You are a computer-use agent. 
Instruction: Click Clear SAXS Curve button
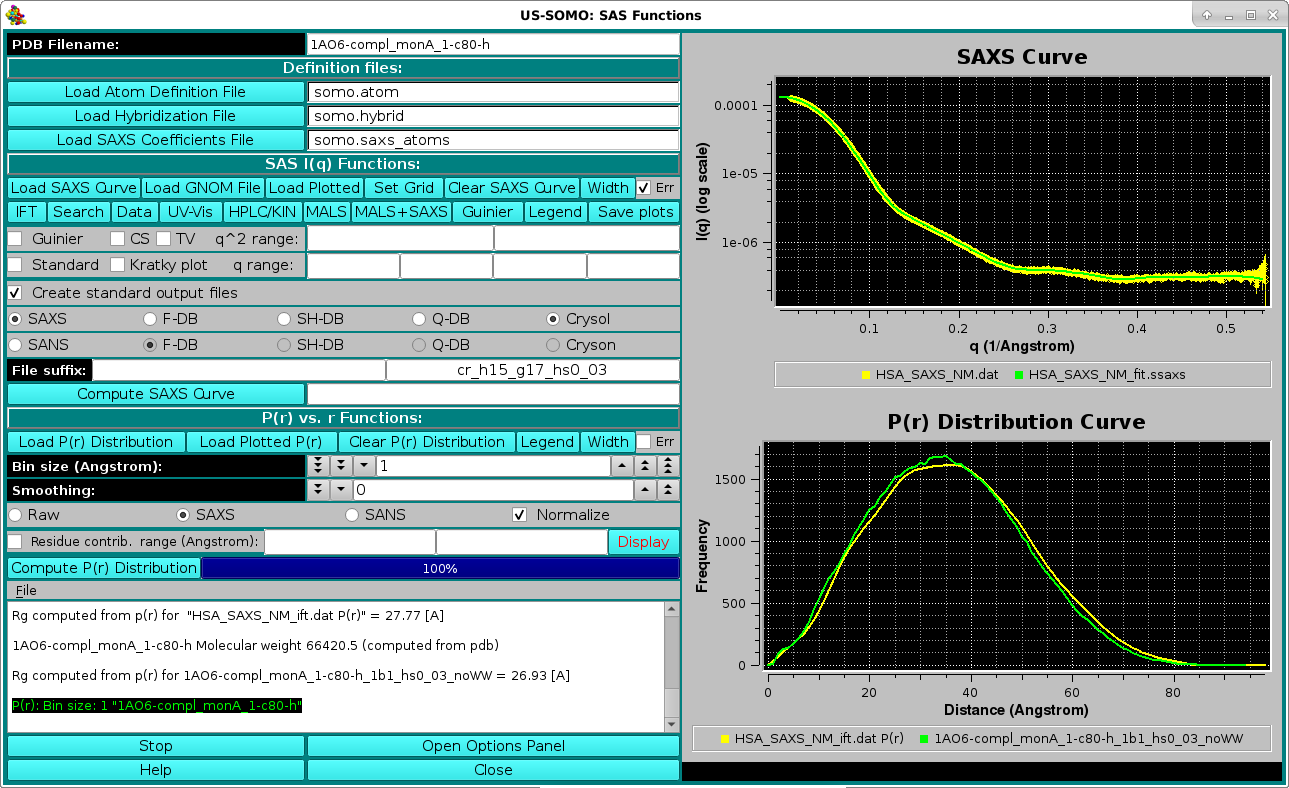[x=512, y=188]
